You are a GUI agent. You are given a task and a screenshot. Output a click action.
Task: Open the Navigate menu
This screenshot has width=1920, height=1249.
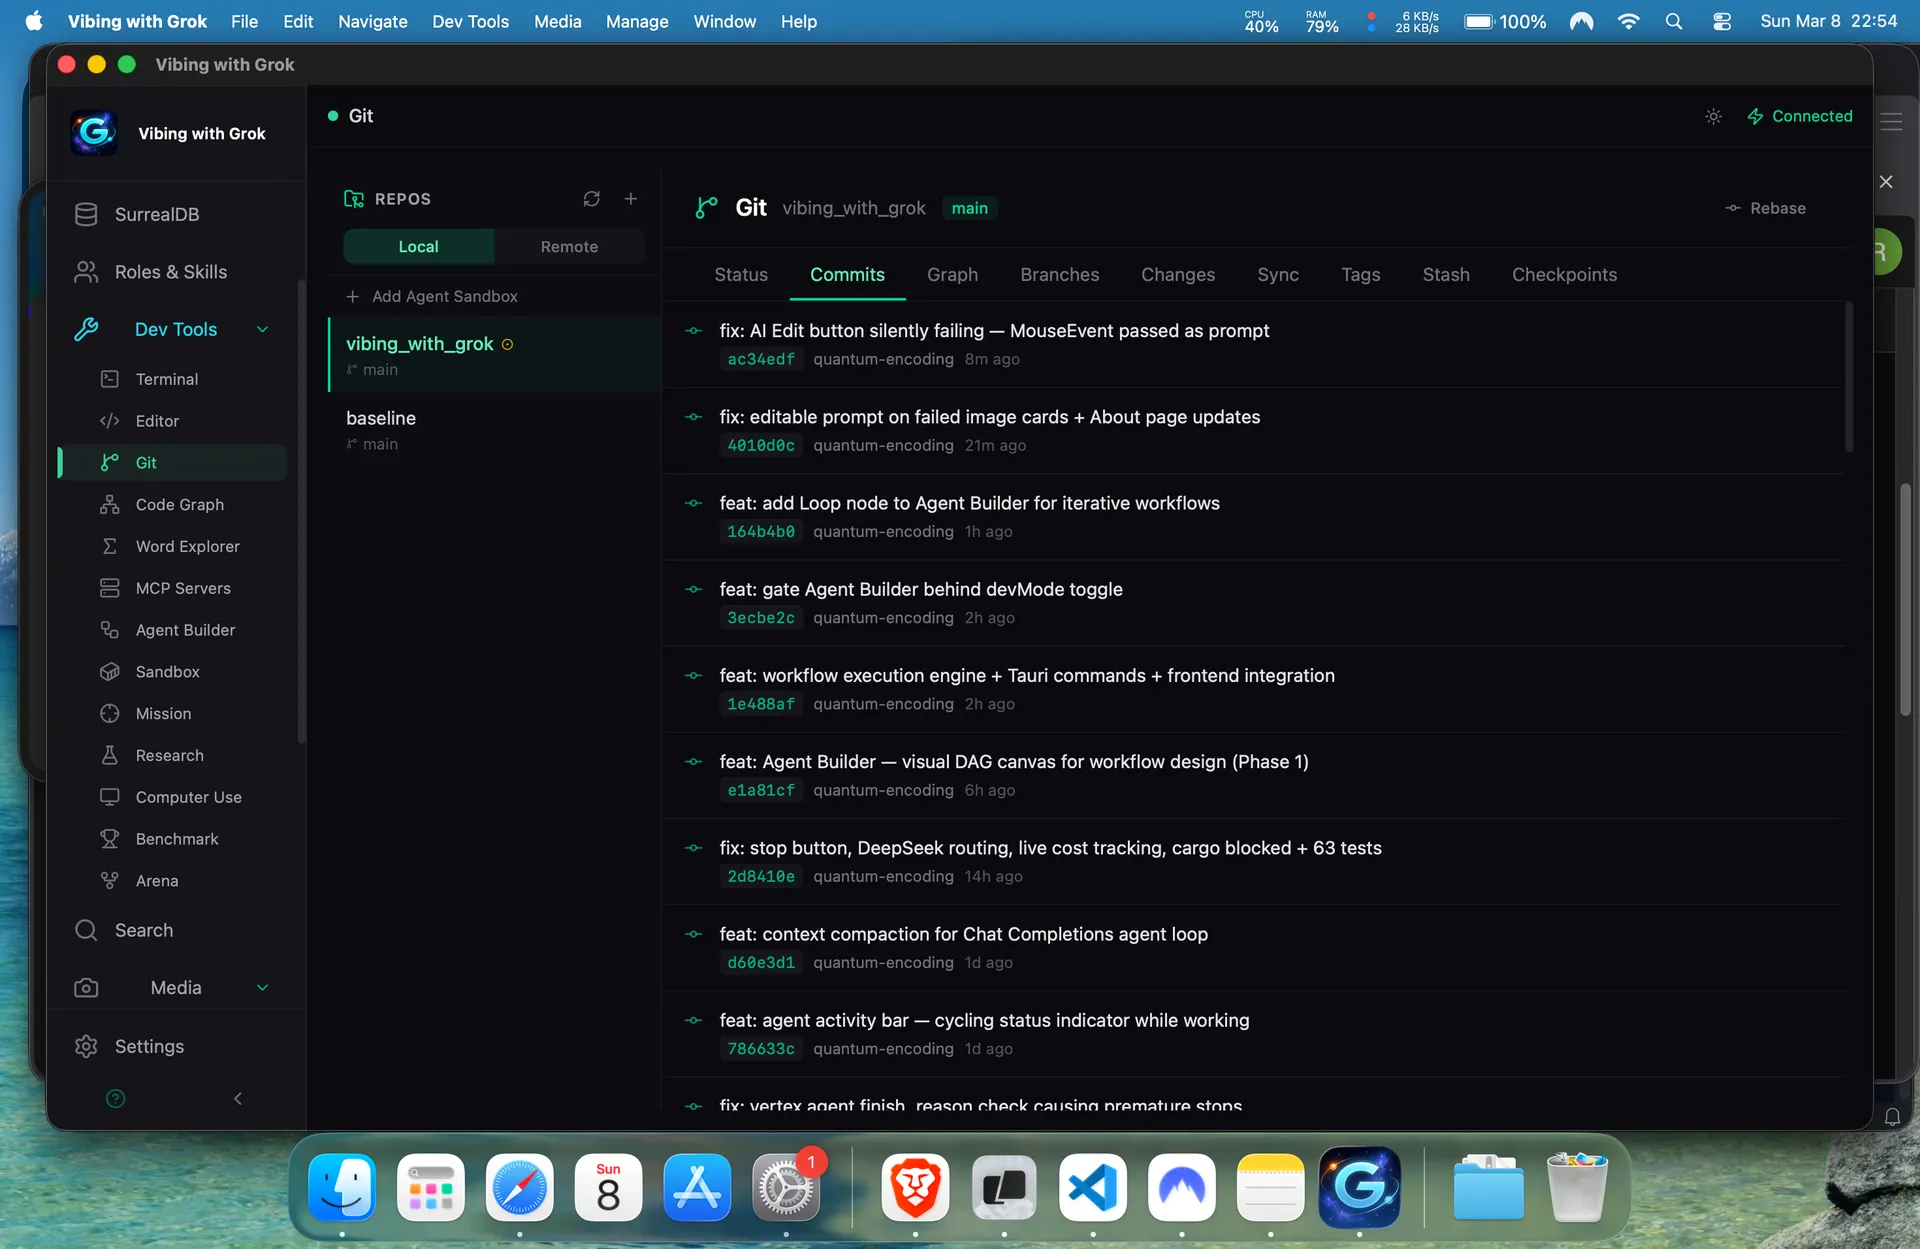[371, 21]
